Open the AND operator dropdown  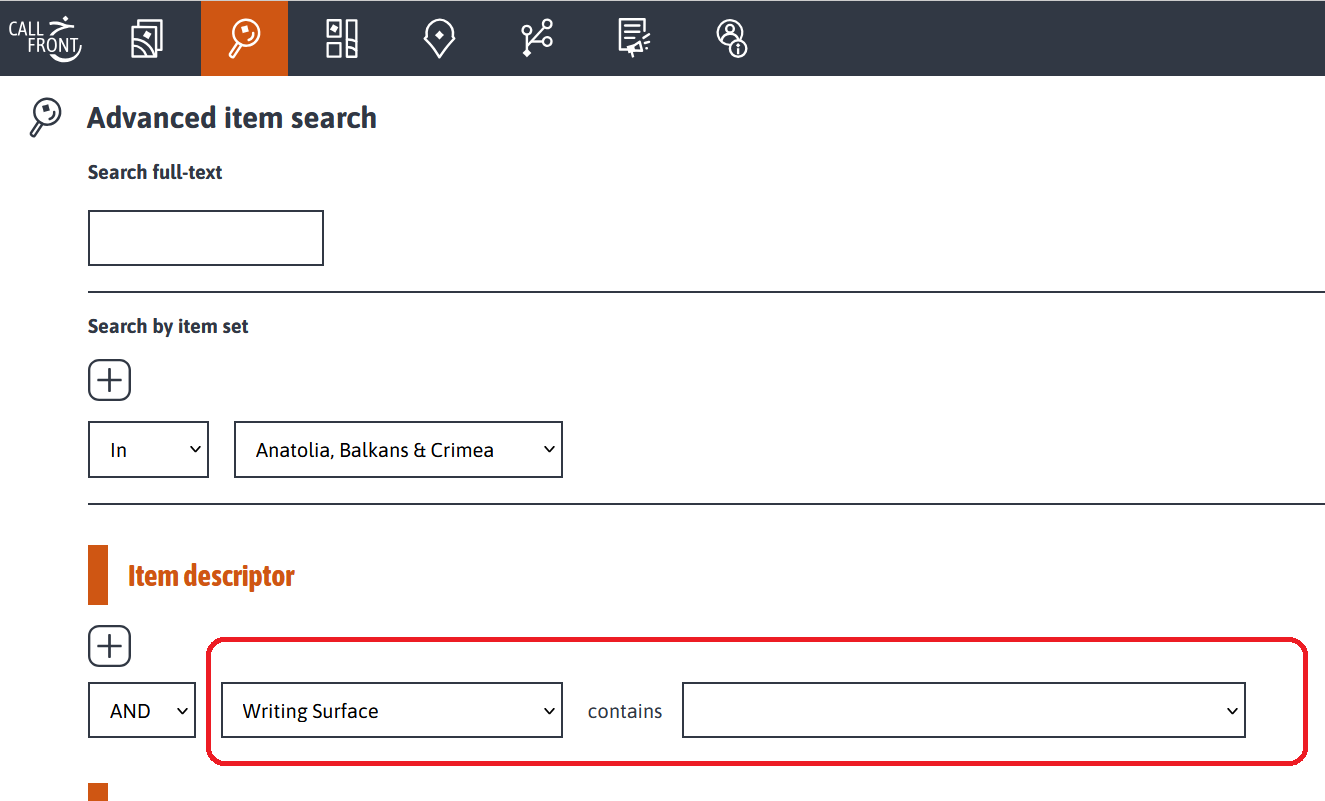(142, 711)
